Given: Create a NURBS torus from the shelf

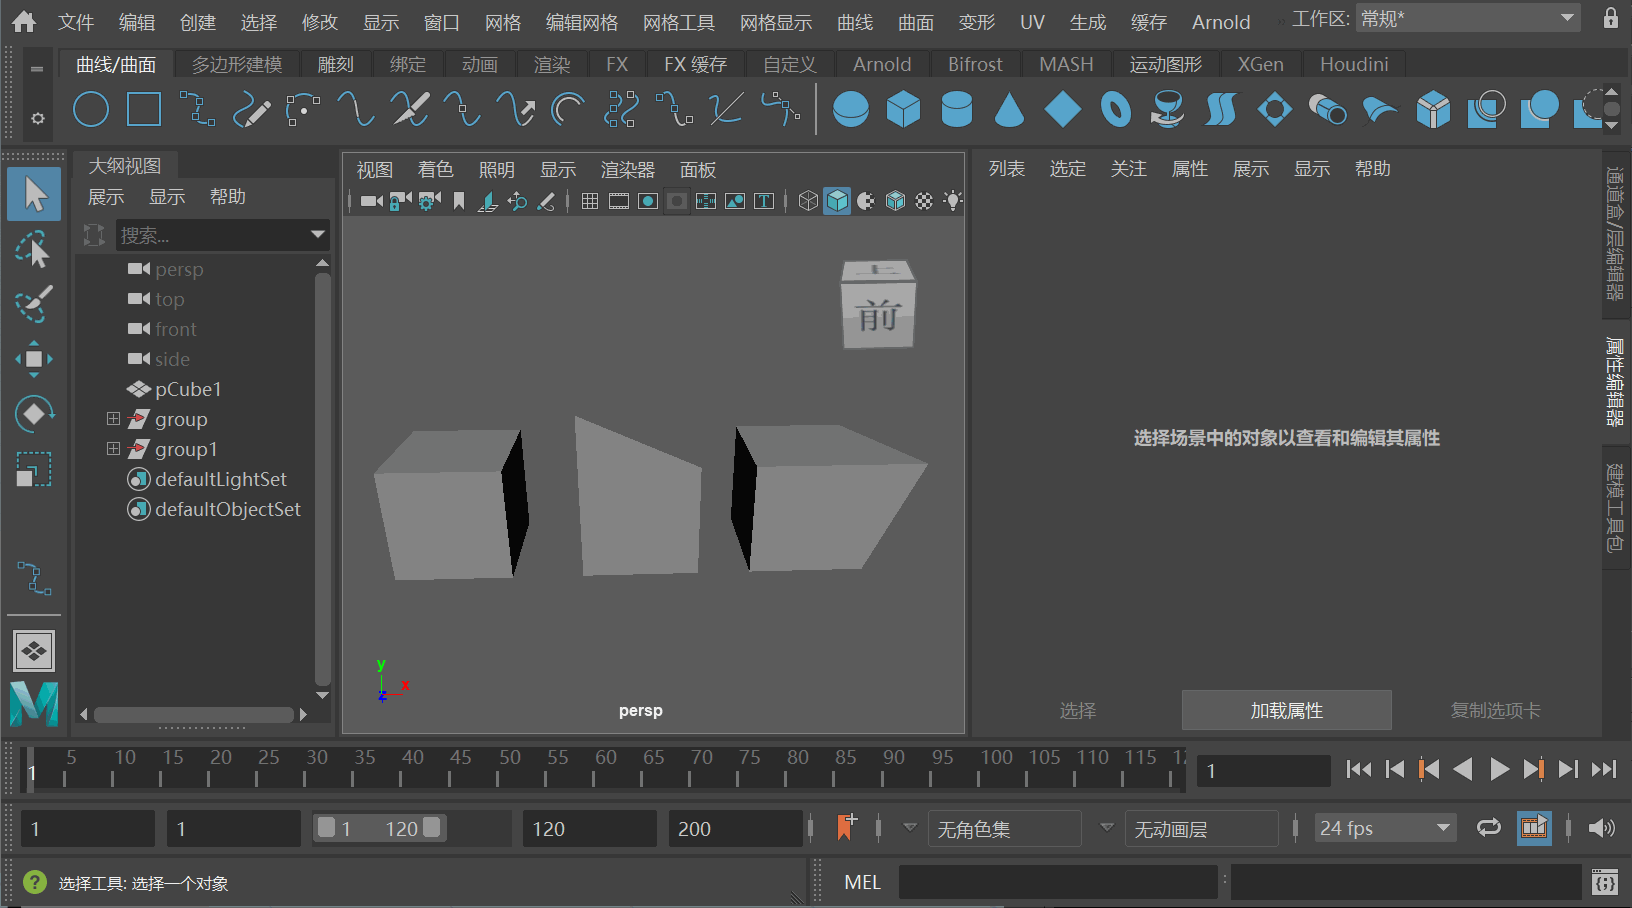Looking at the screenshot, I should [1115, 110].
